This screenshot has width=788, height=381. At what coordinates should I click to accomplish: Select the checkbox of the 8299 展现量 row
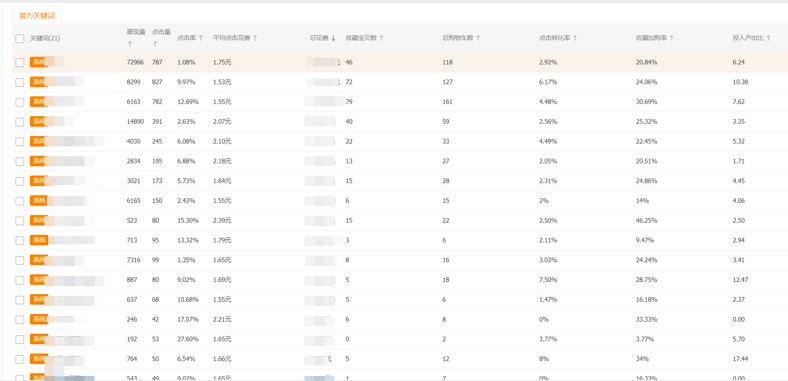point(20,82)
